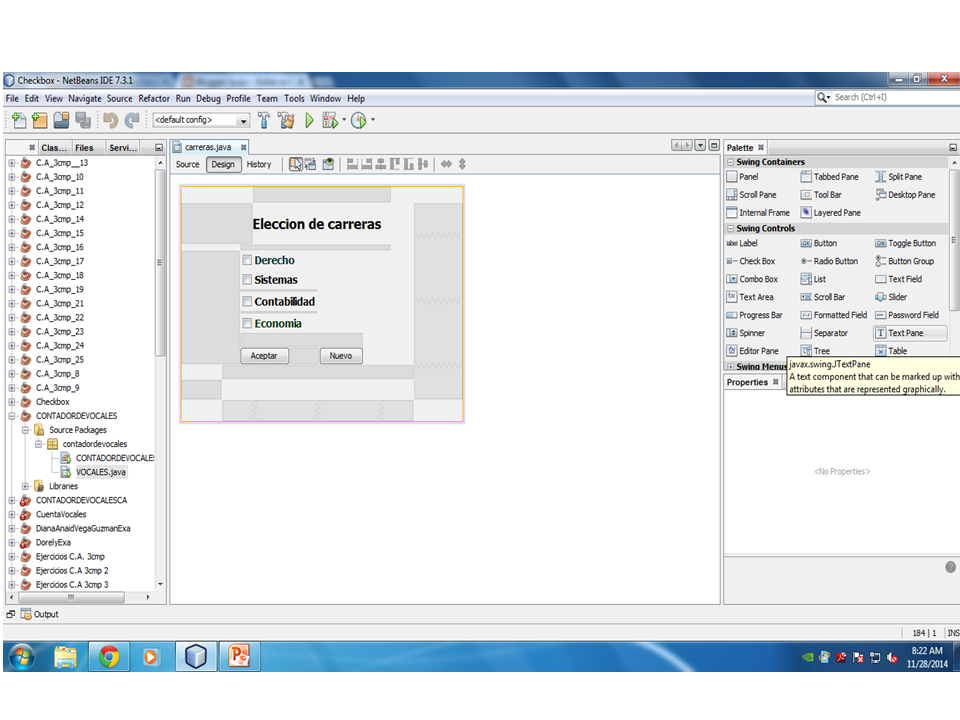Click the Aceptar button in the form
Viewport: 960px width, 720px height.
pos(264,355)
